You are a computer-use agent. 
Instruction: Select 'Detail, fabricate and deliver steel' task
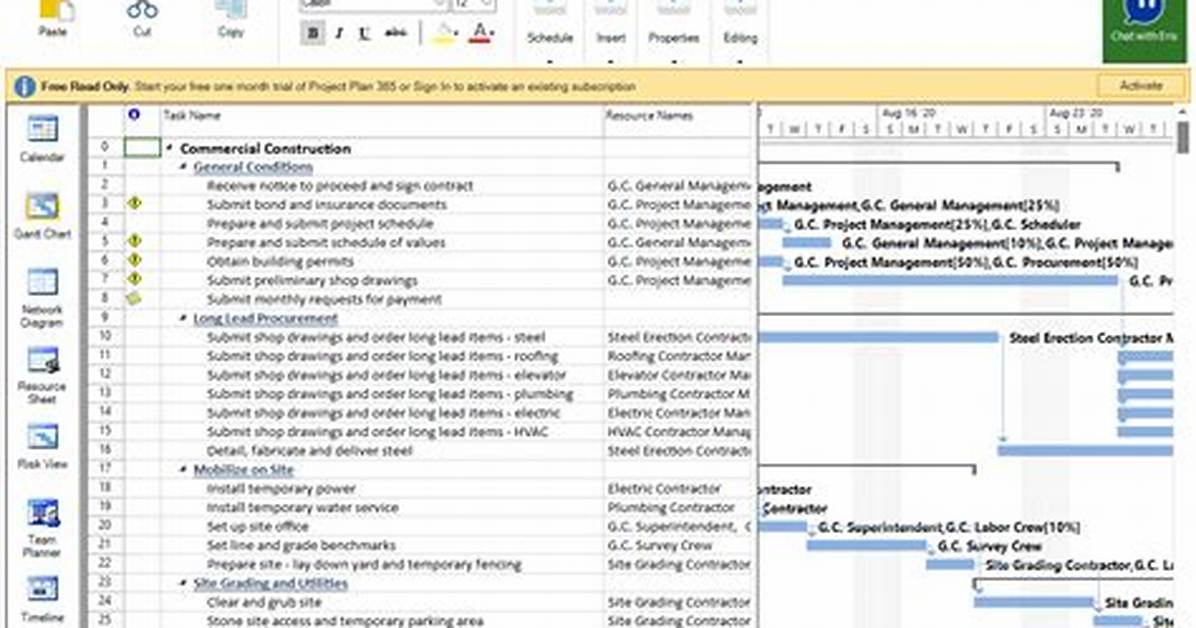point(309,451)
